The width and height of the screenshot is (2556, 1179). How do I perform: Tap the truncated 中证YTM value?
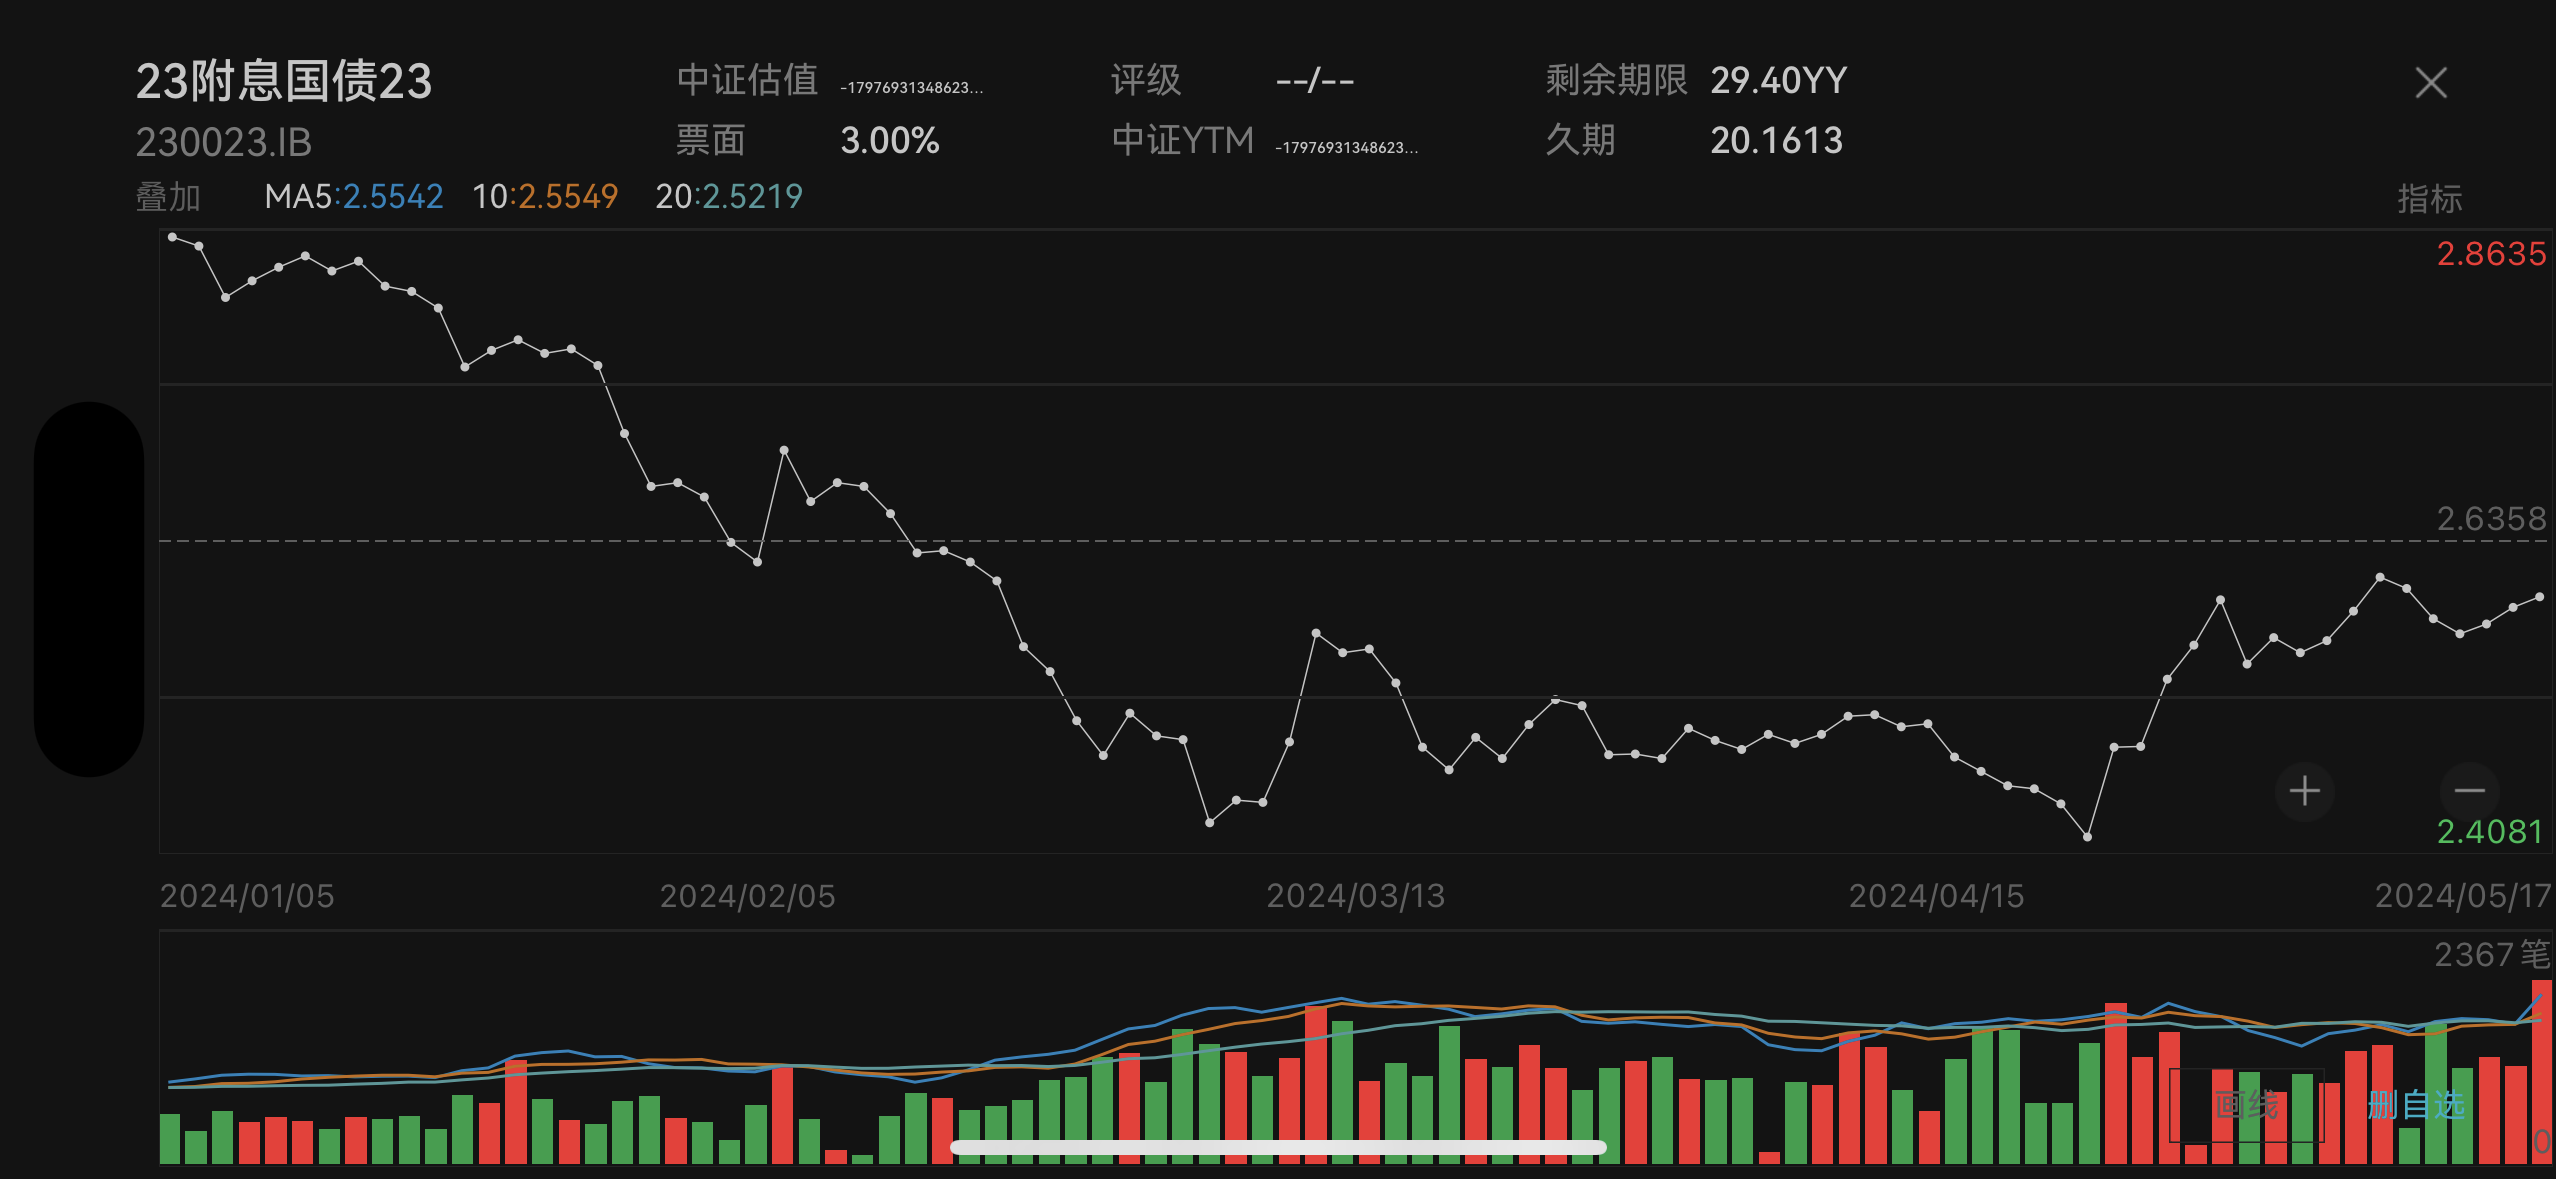[x=1346, y=148]
